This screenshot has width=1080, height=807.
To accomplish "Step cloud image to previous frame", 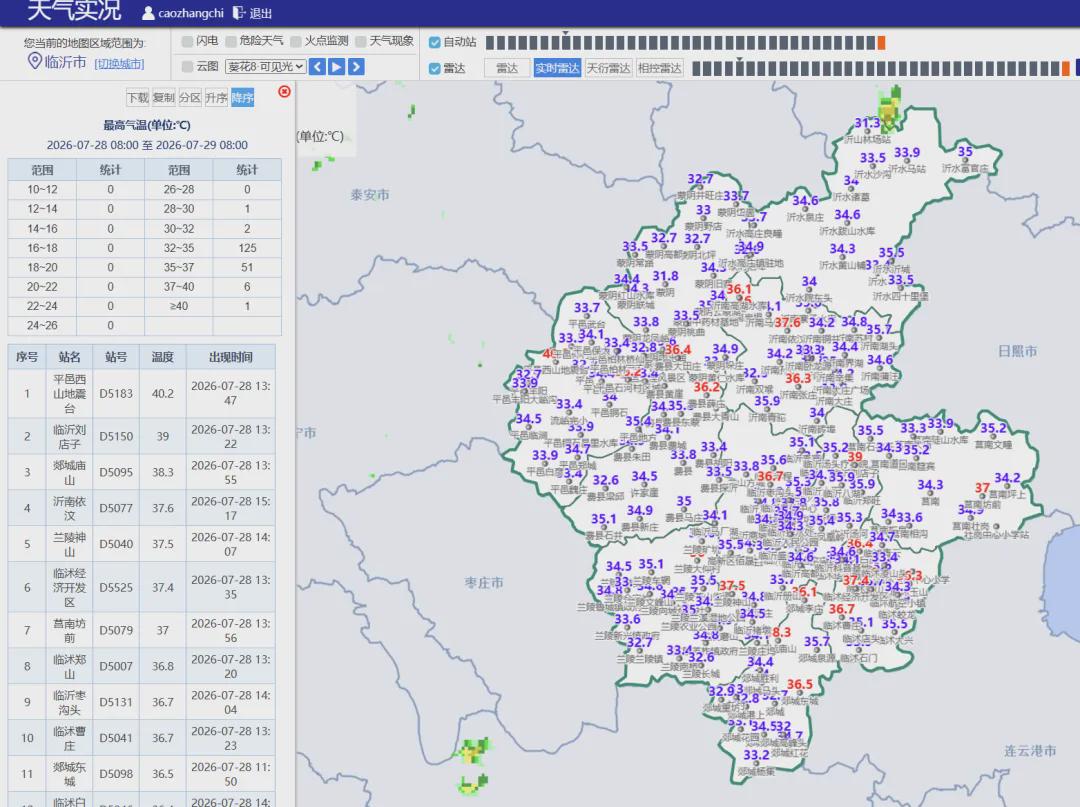I will [x=317, y=67].
